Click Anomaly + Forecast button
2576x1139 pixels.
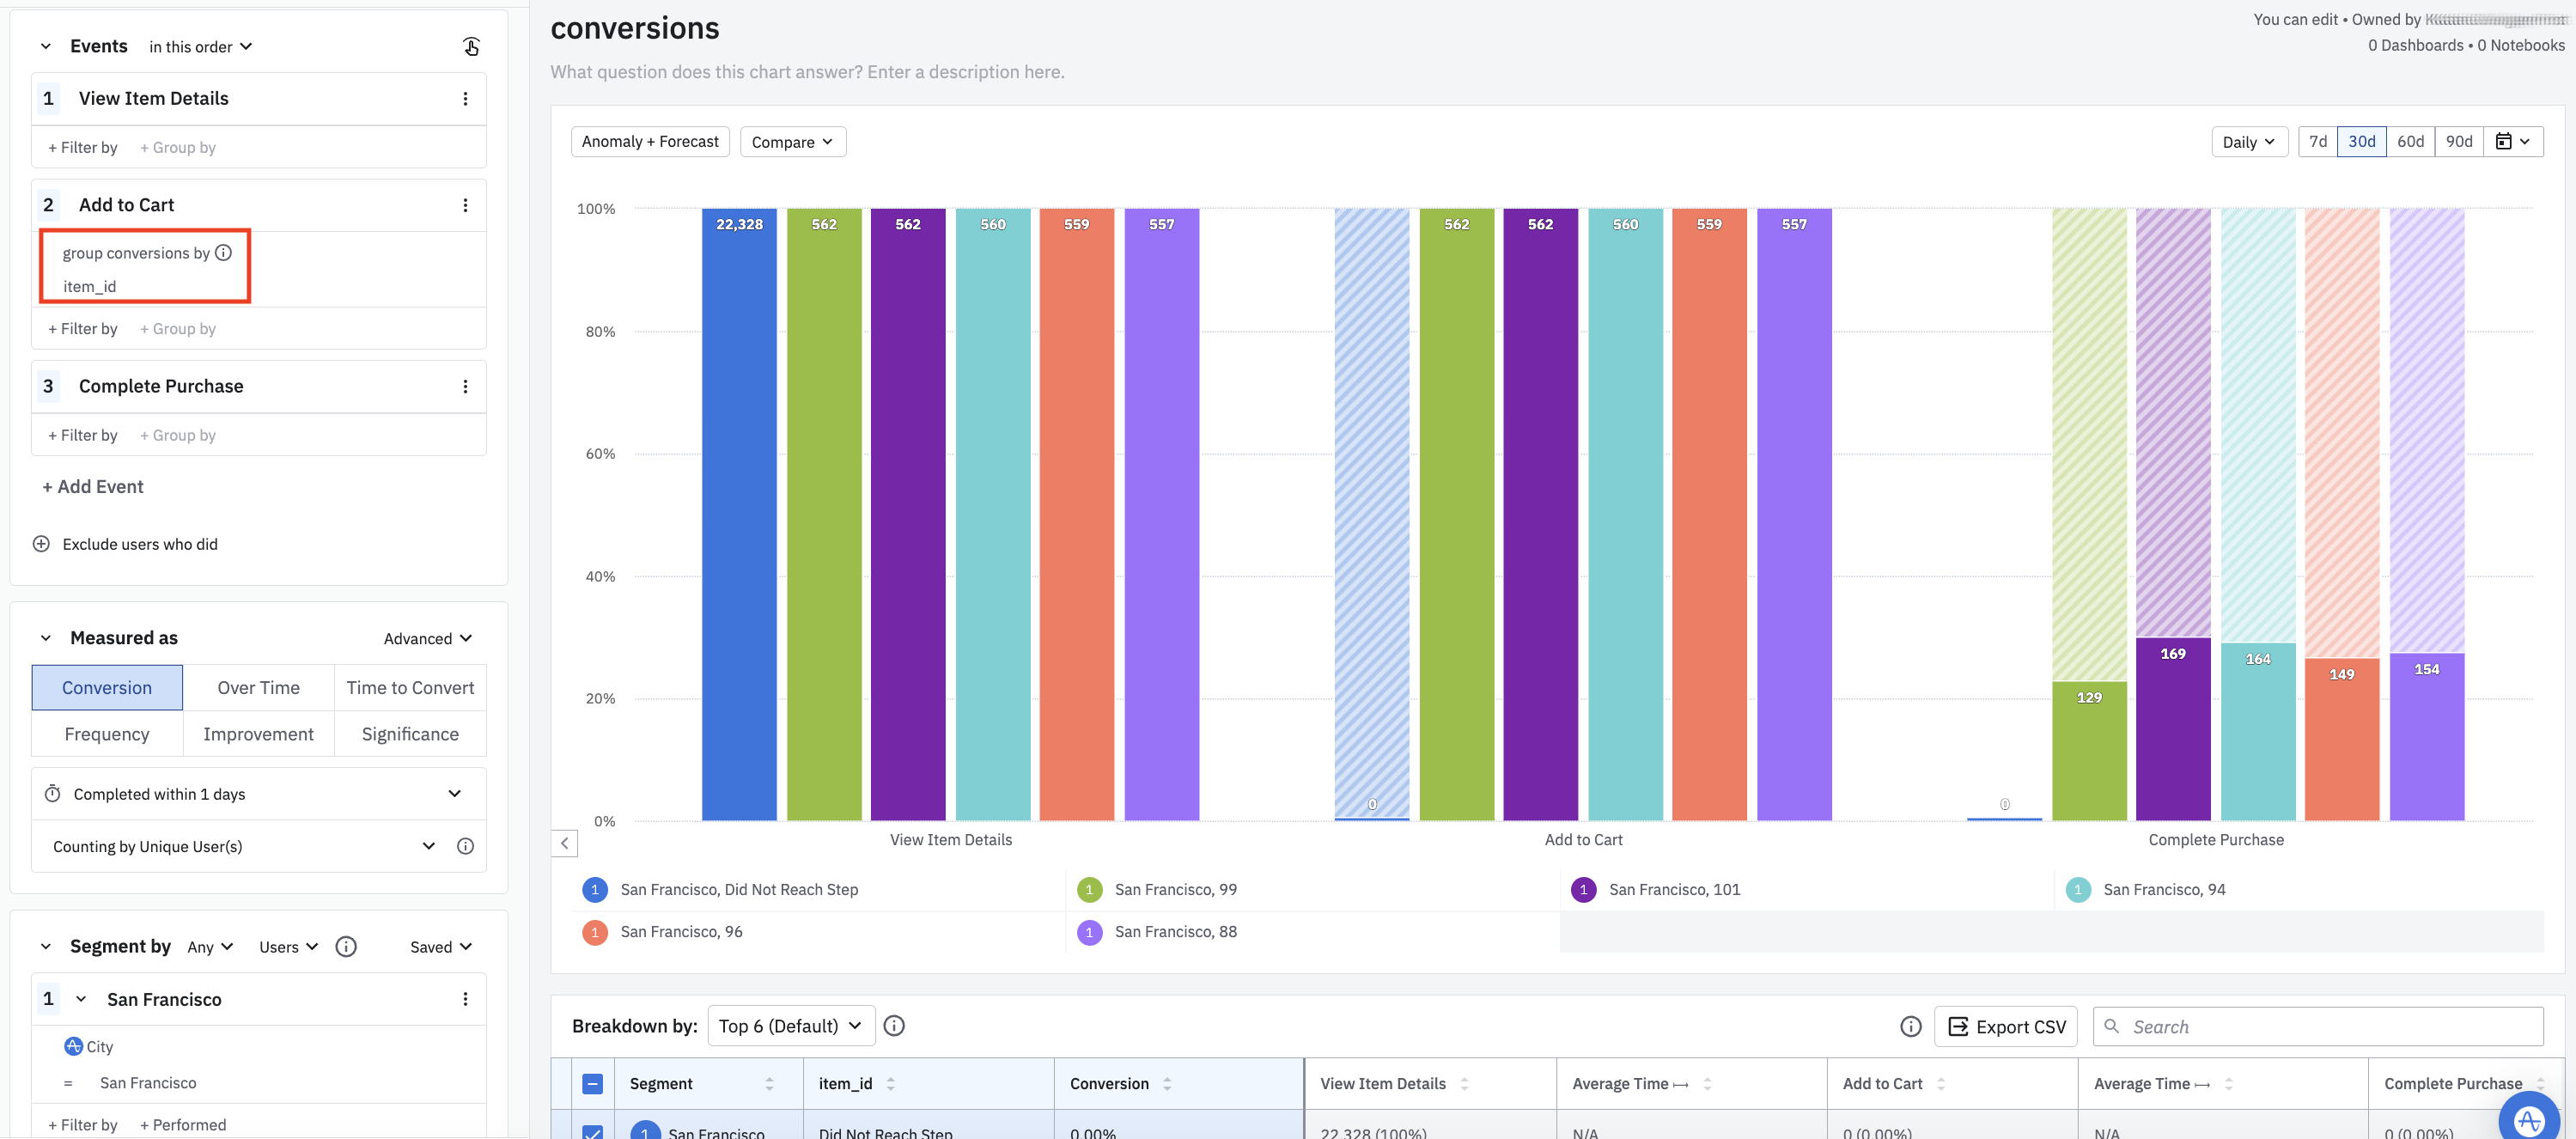(650, 141)
